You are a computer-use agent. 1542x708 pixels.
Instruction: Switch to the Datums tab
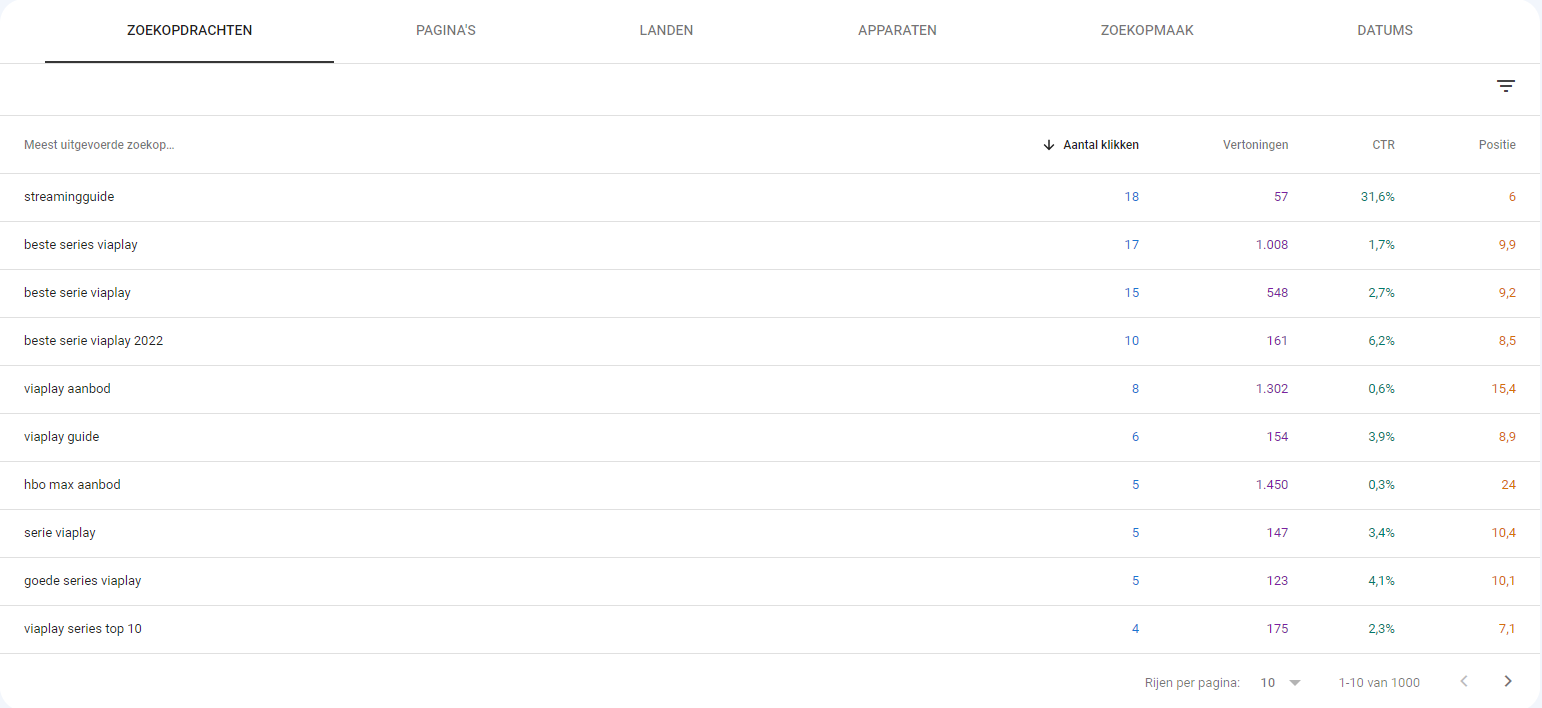pyautogui.click(x=1385, y=31)
